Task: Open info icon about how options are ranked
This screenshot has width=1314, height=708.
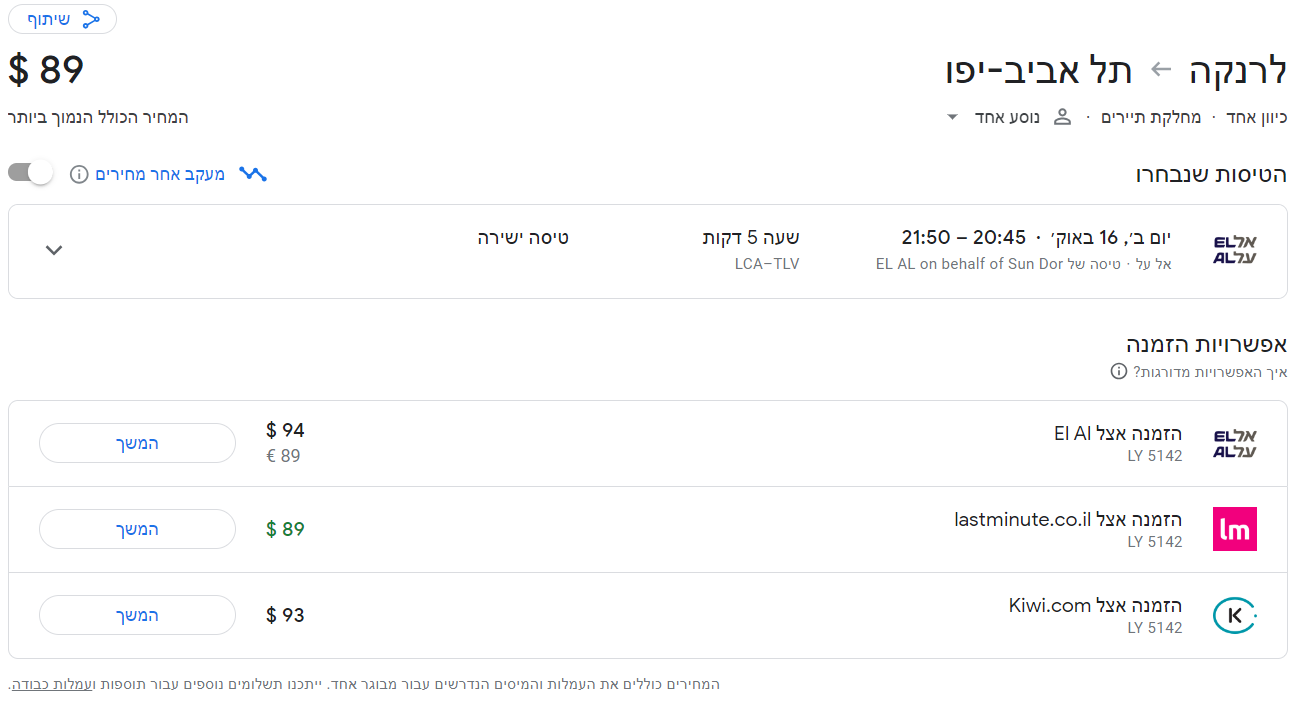Action: click(1119, 372)
